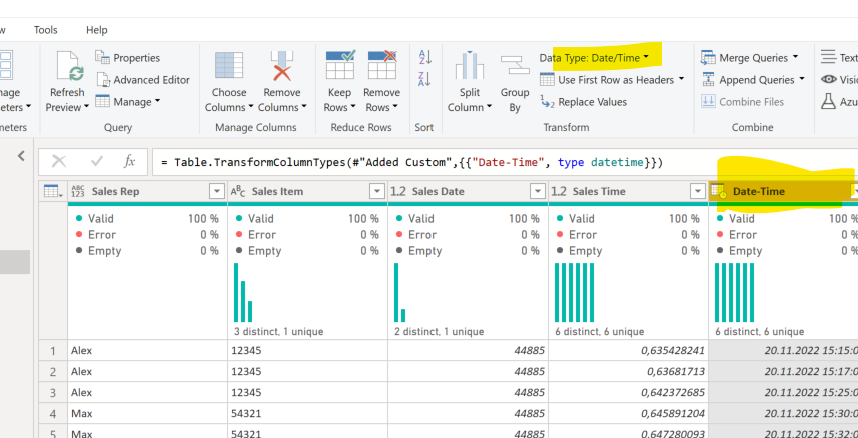
Task: Click the Remove Rows icon
Action: [381, 65]
